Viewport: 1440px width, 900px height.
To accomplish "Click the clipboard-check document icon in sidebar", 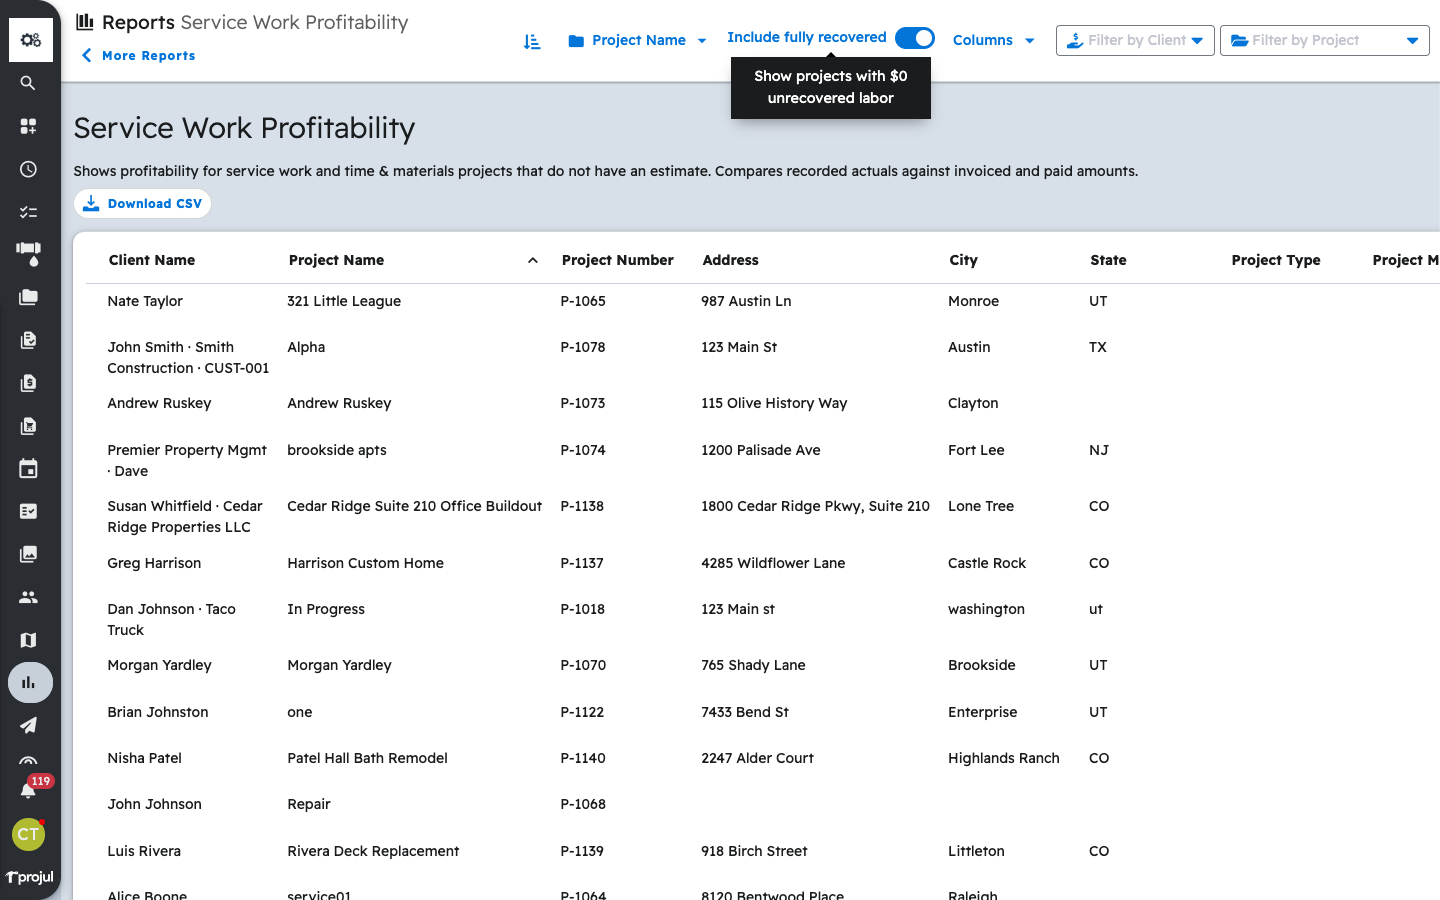I will (x=28, y=340).
